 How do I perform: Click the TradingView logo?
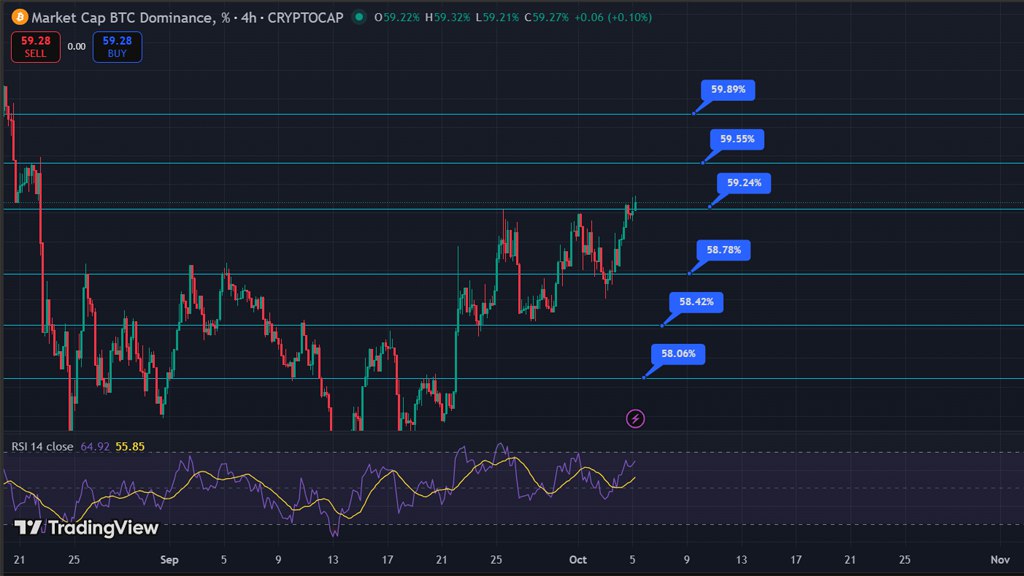pos(86,528)
